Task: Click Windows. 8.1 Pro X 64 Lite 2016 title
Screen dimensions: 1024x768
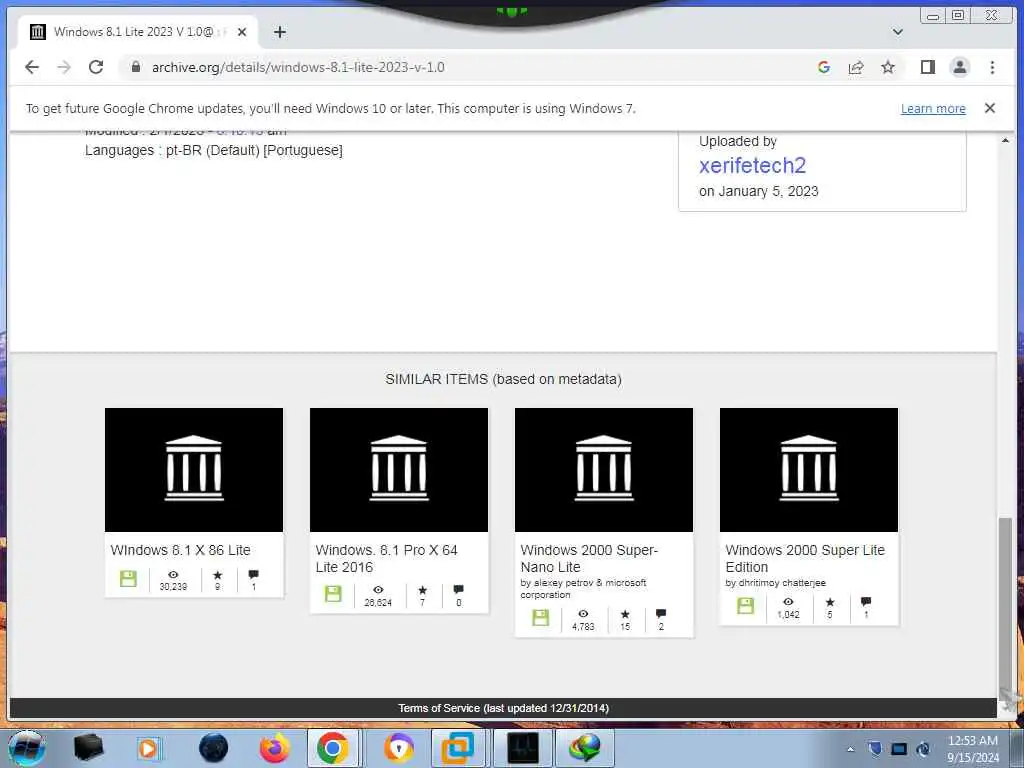Action: point(387,559)
